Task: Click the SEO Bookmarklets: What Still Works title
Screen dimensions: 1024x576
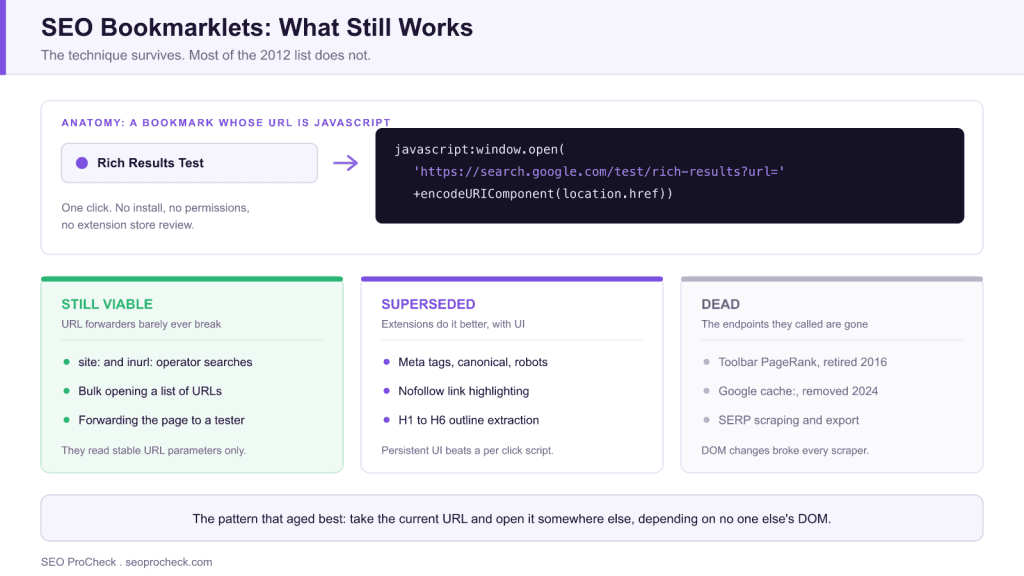Action: 257,27
